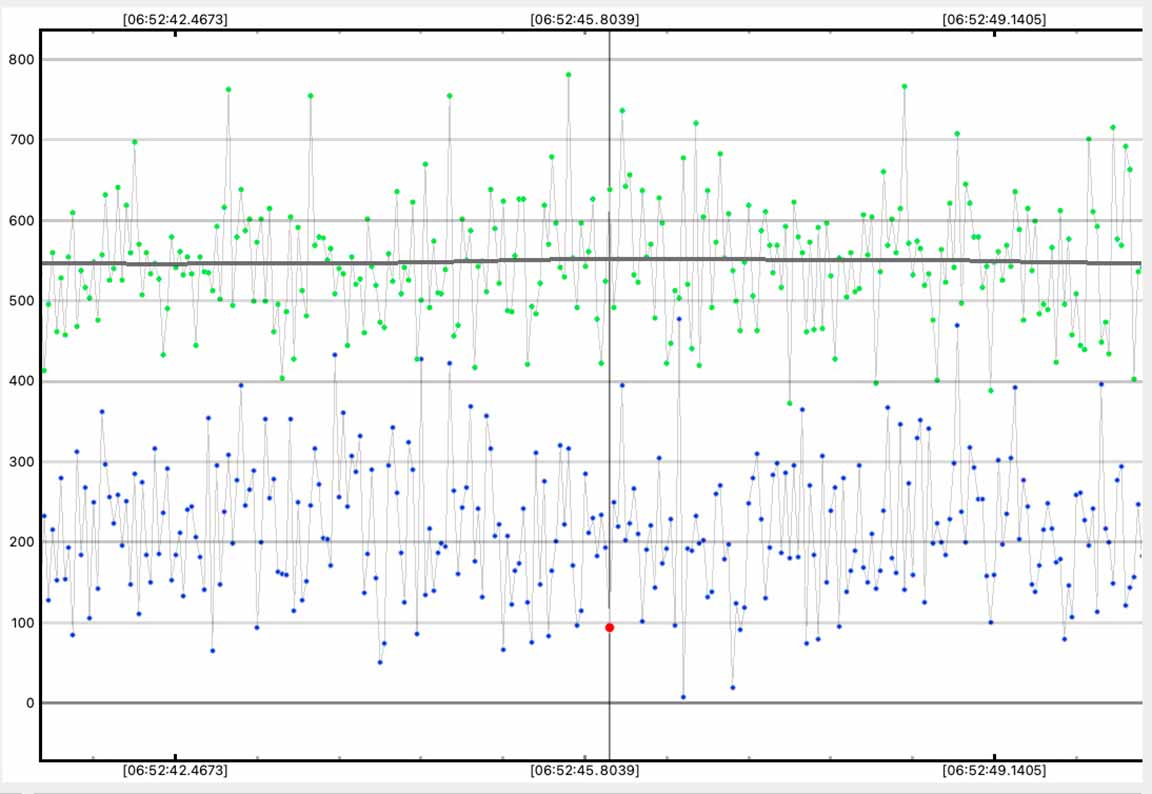The height and width of the screenshot is (794, 1152).
Task: Click the 700 label on the Y axis
Action: pos(20,140)
